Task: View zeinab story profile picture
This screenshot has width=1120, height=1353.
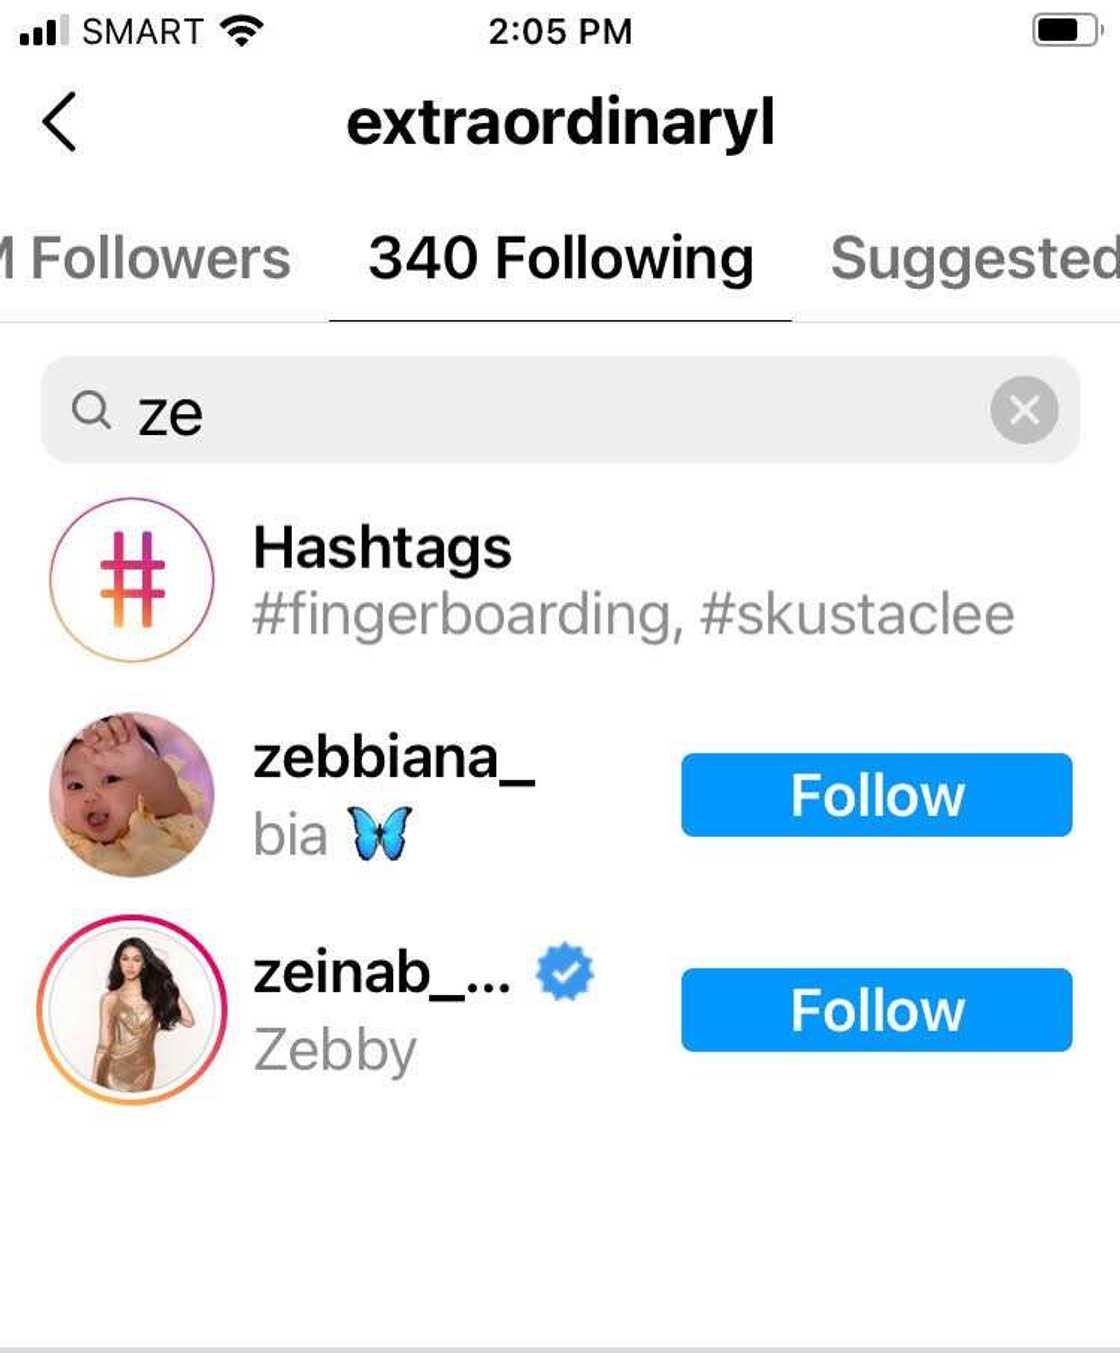Action: coord(132,1010)
